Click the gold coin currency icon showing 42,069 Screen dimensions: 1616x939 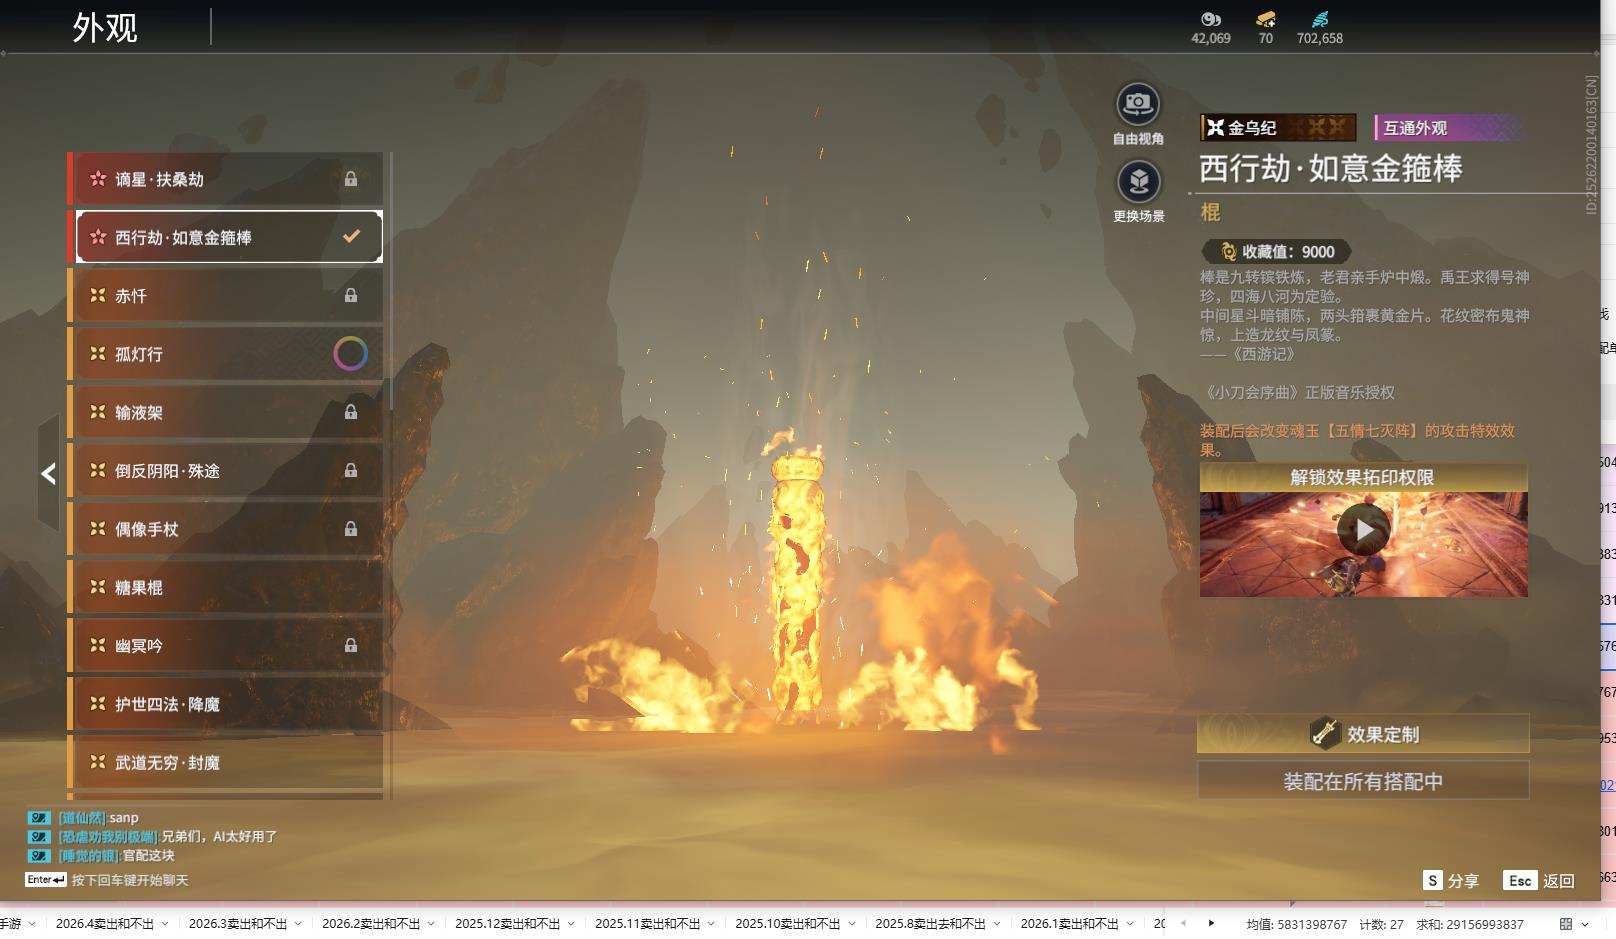(x=1210, y=19)
